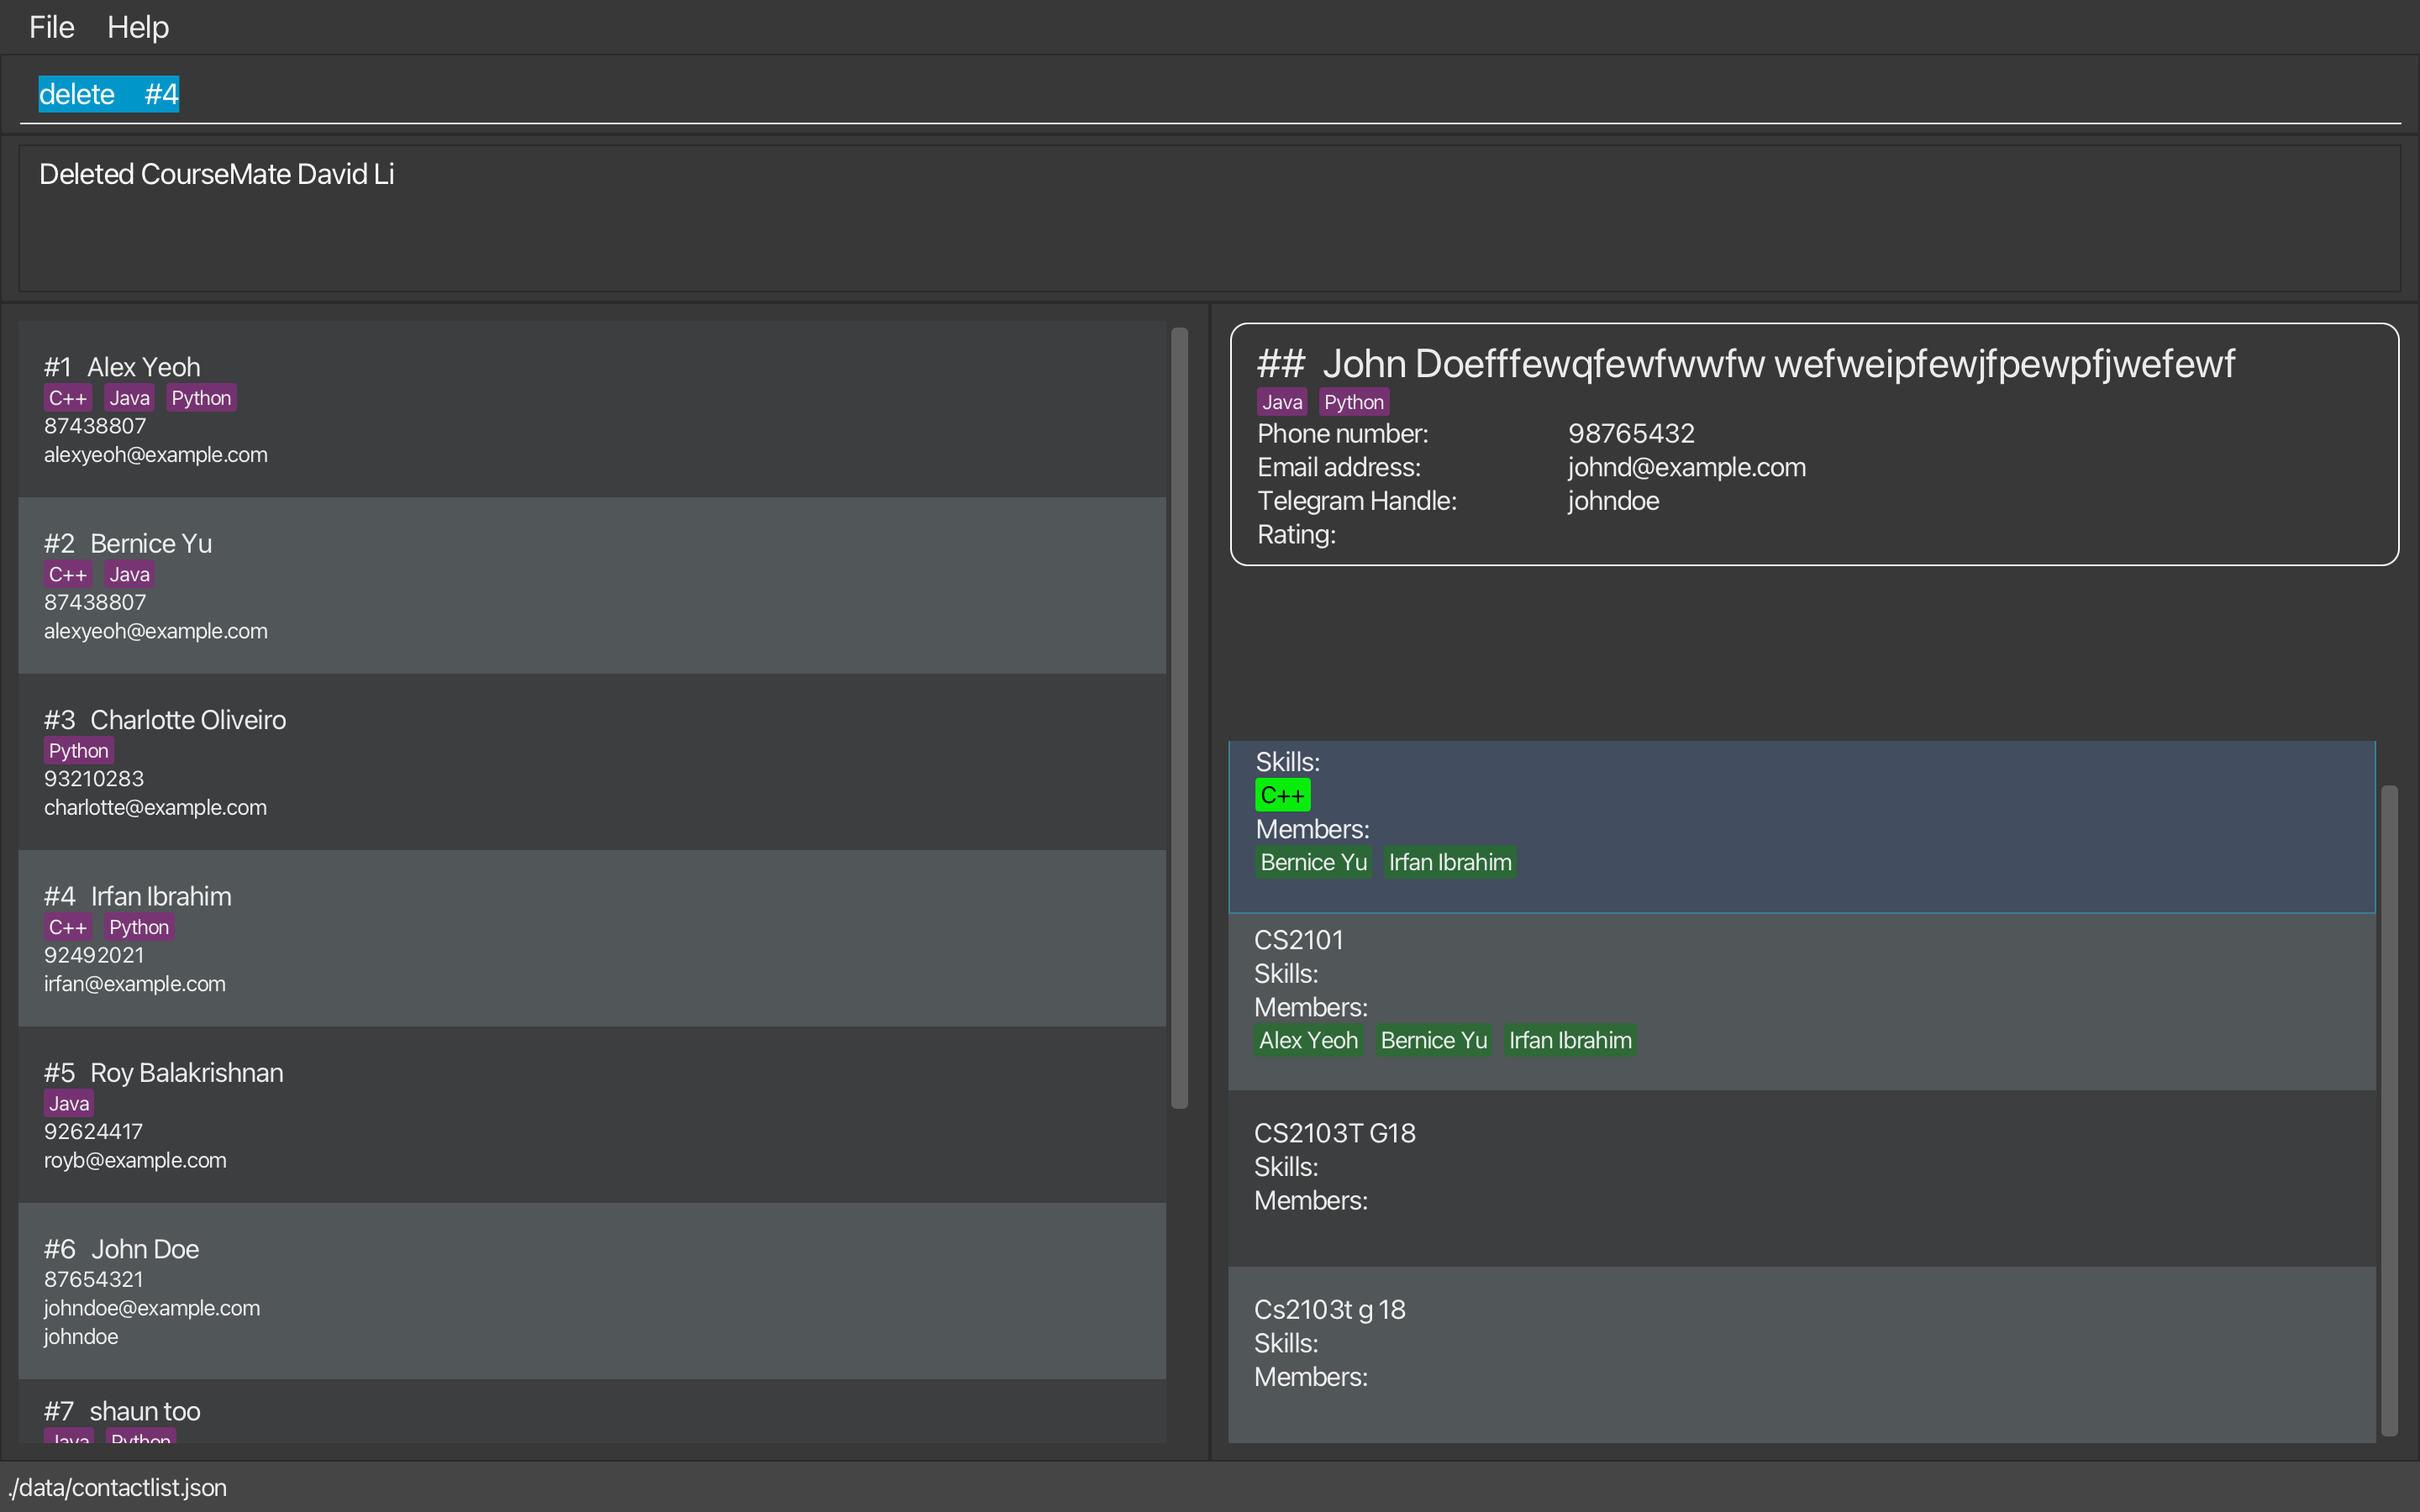Click the Alex Yeoh member tag
2420x1512 pixels.
1308,1040
